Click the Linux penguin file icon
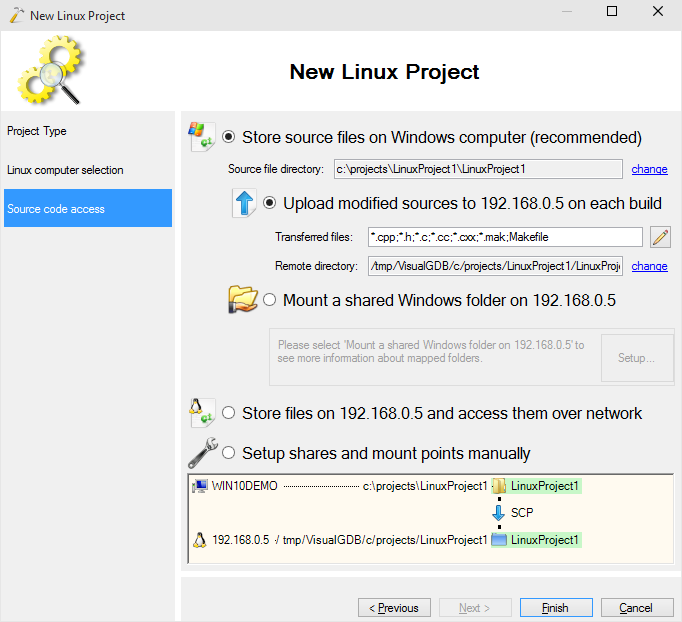The height and width of the screenshot is (622, 682). [201, 412]
